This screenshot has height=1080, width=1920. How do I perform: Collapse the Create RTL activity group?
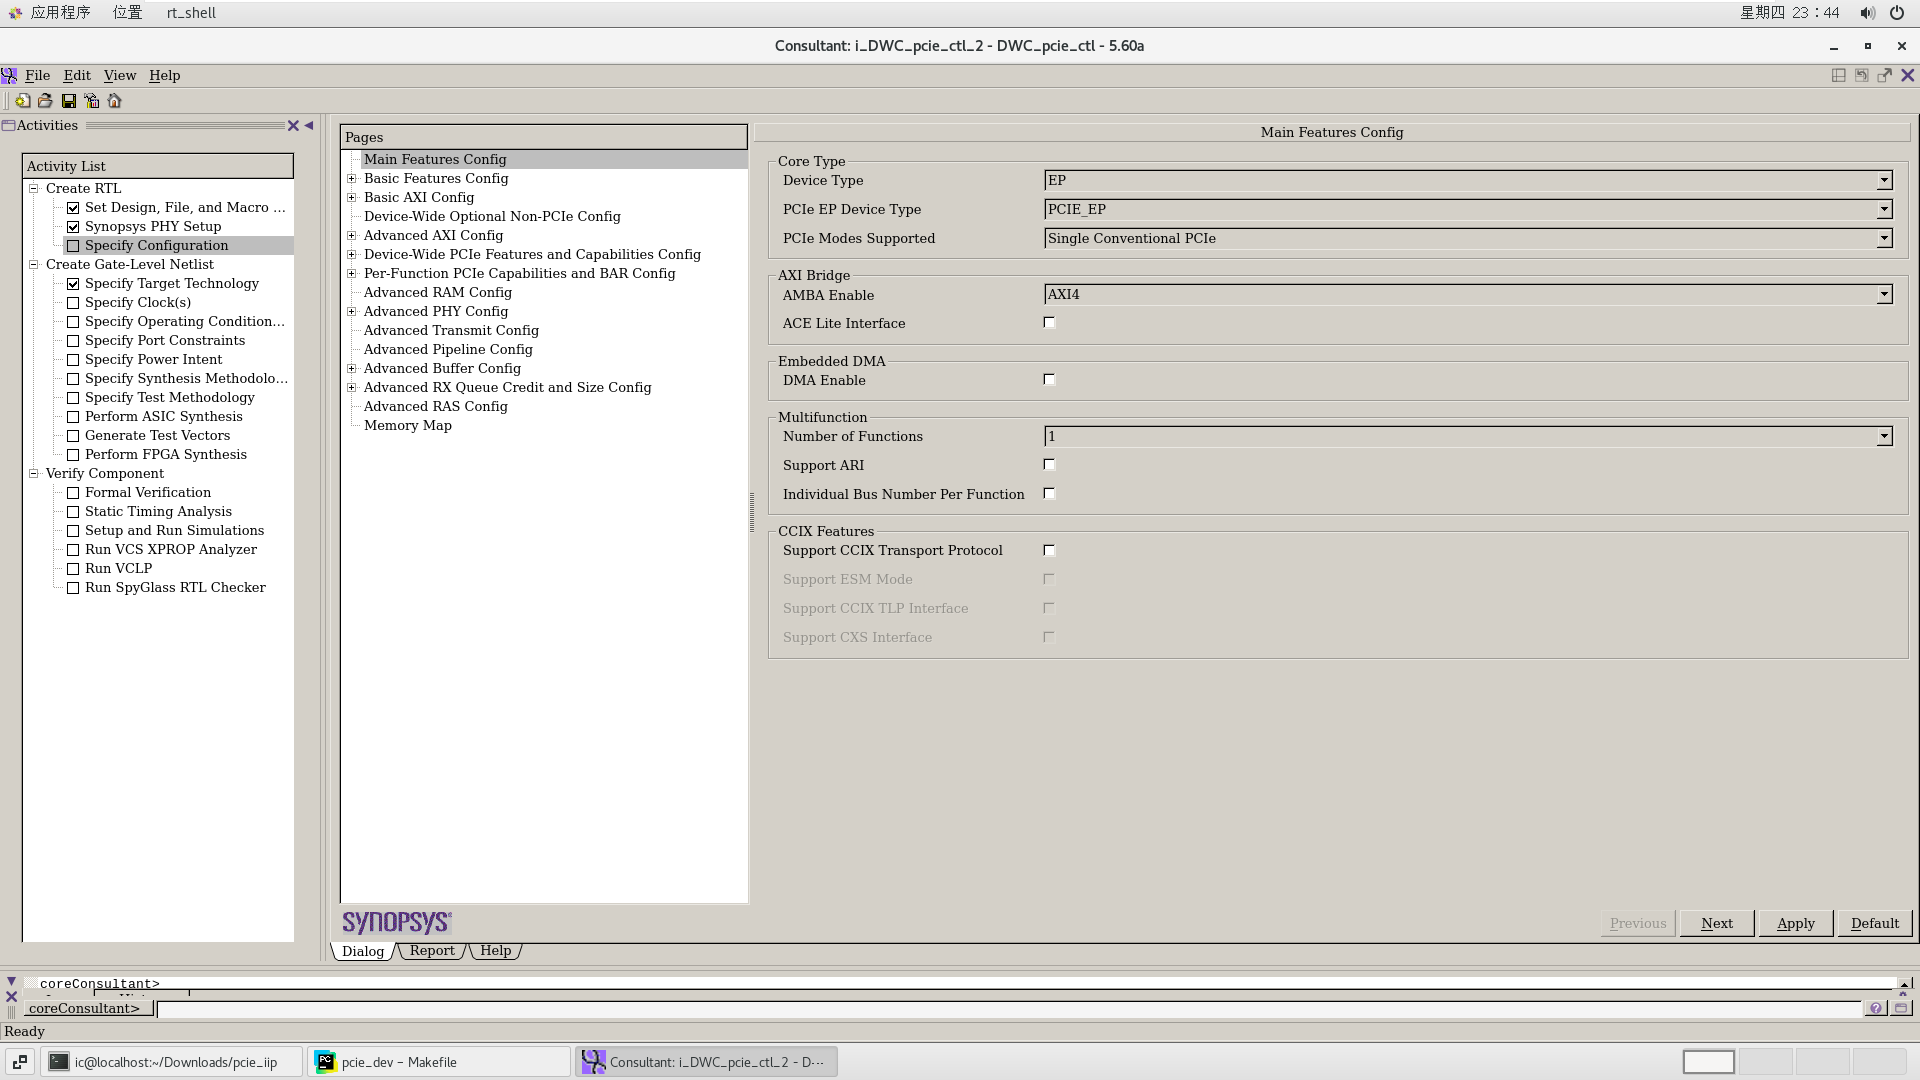[x=34, y=188]
